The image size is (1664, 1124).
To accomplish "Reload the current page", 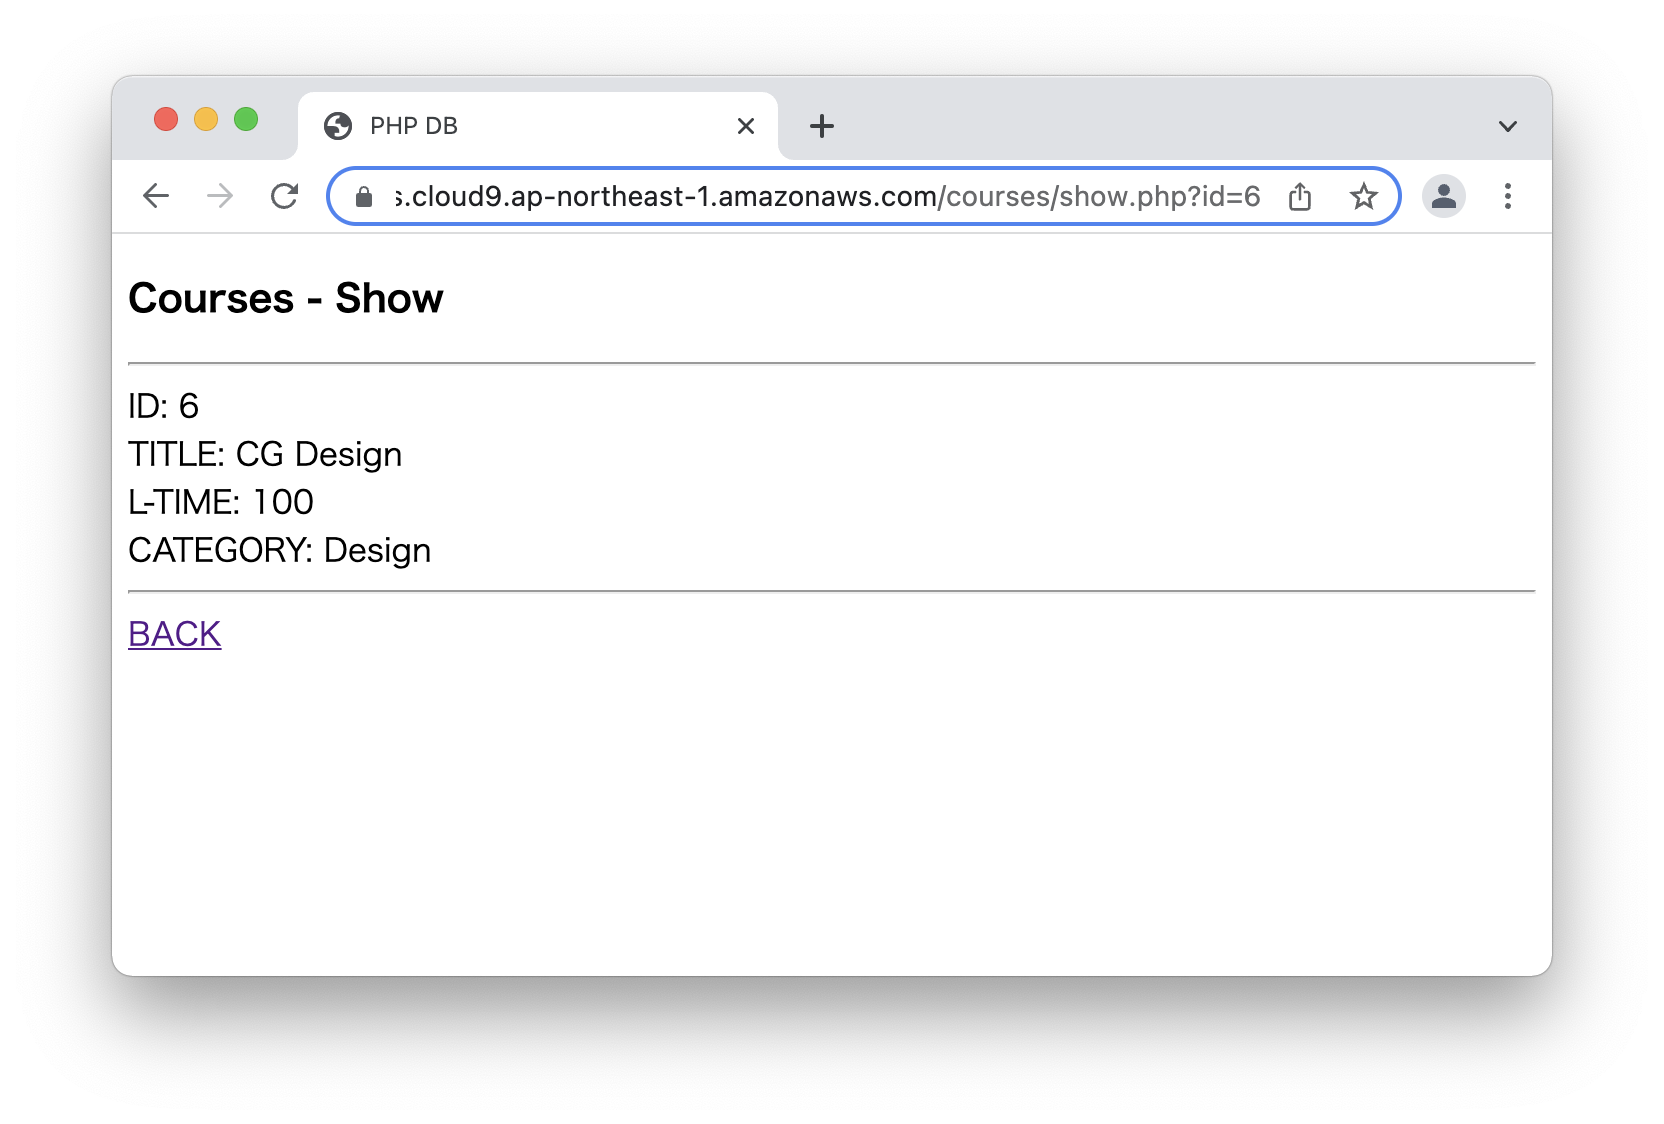I will pos(285,196).
